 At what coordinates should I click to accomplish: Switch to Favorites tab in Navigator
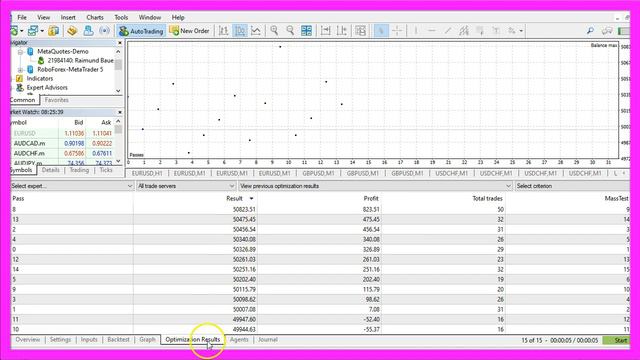coord(56,100)
